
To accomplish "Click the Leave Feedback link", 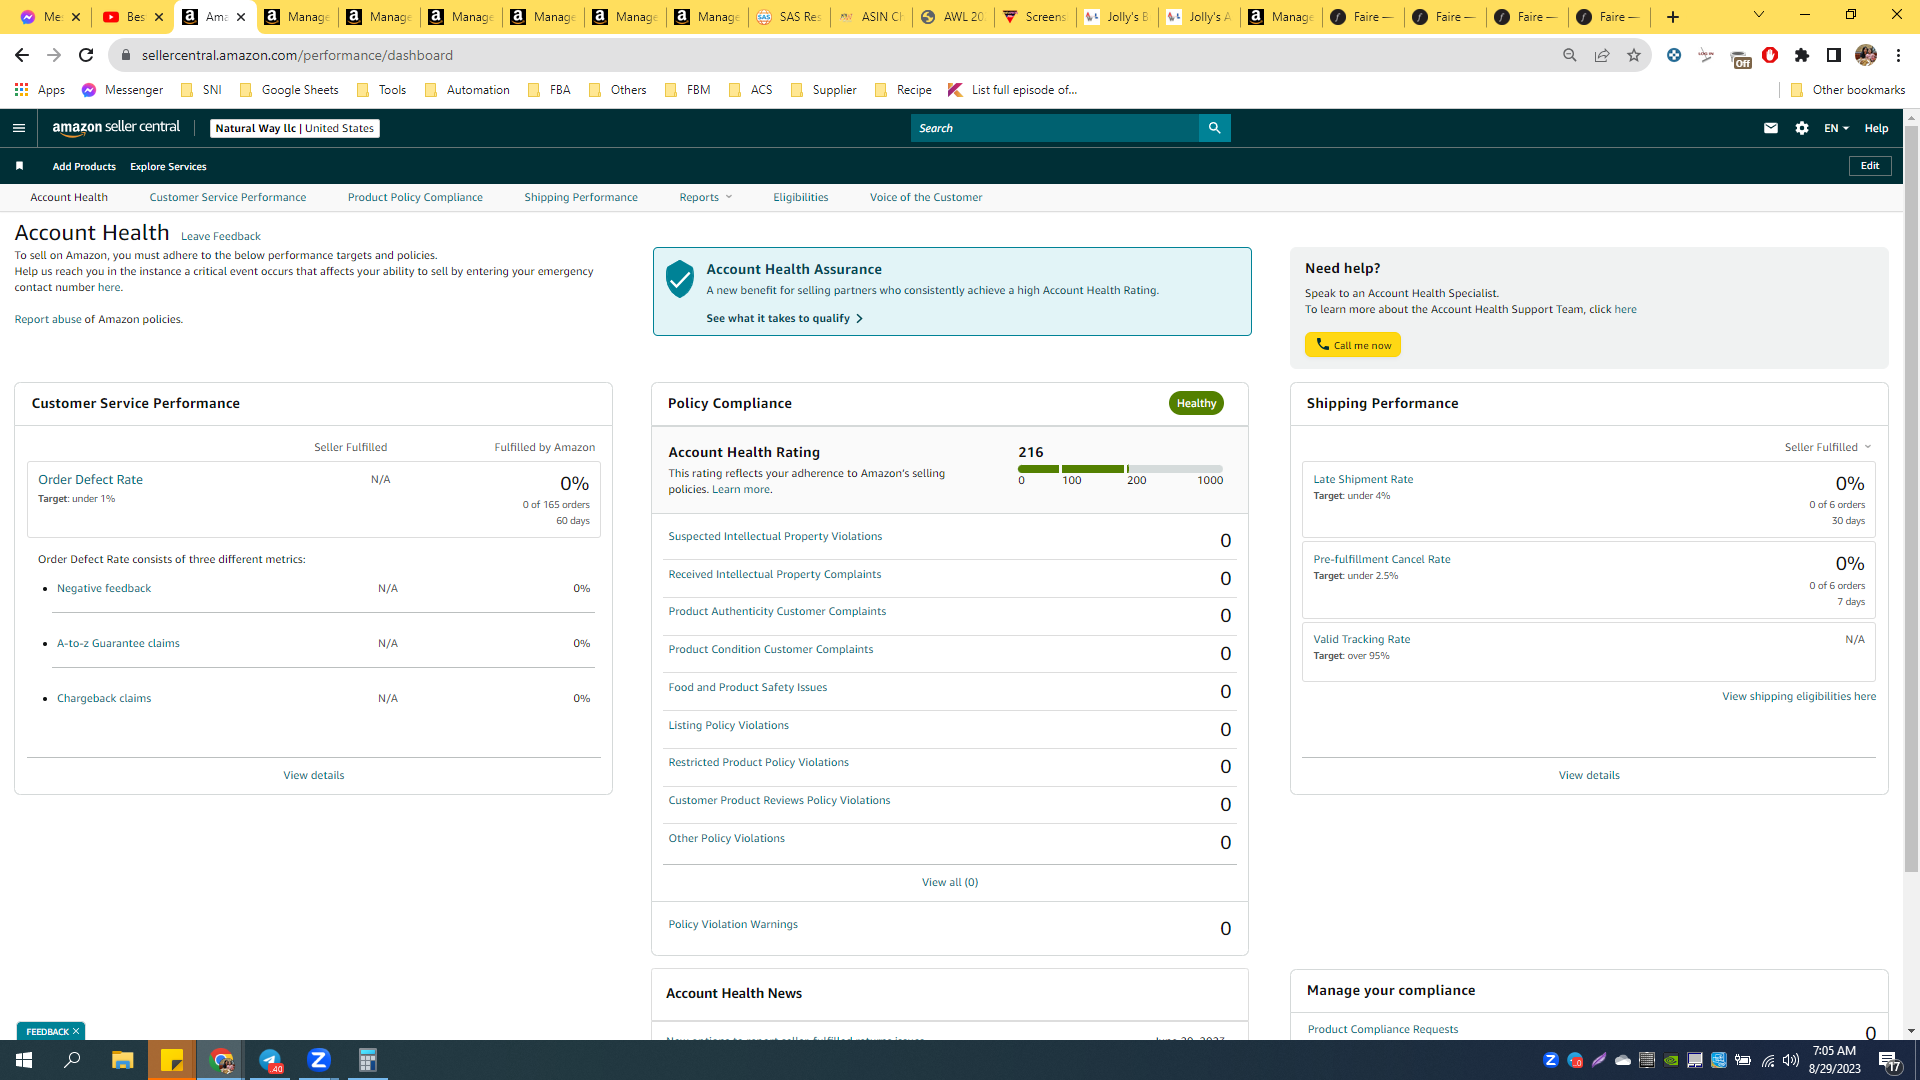I will coord(221,236).
